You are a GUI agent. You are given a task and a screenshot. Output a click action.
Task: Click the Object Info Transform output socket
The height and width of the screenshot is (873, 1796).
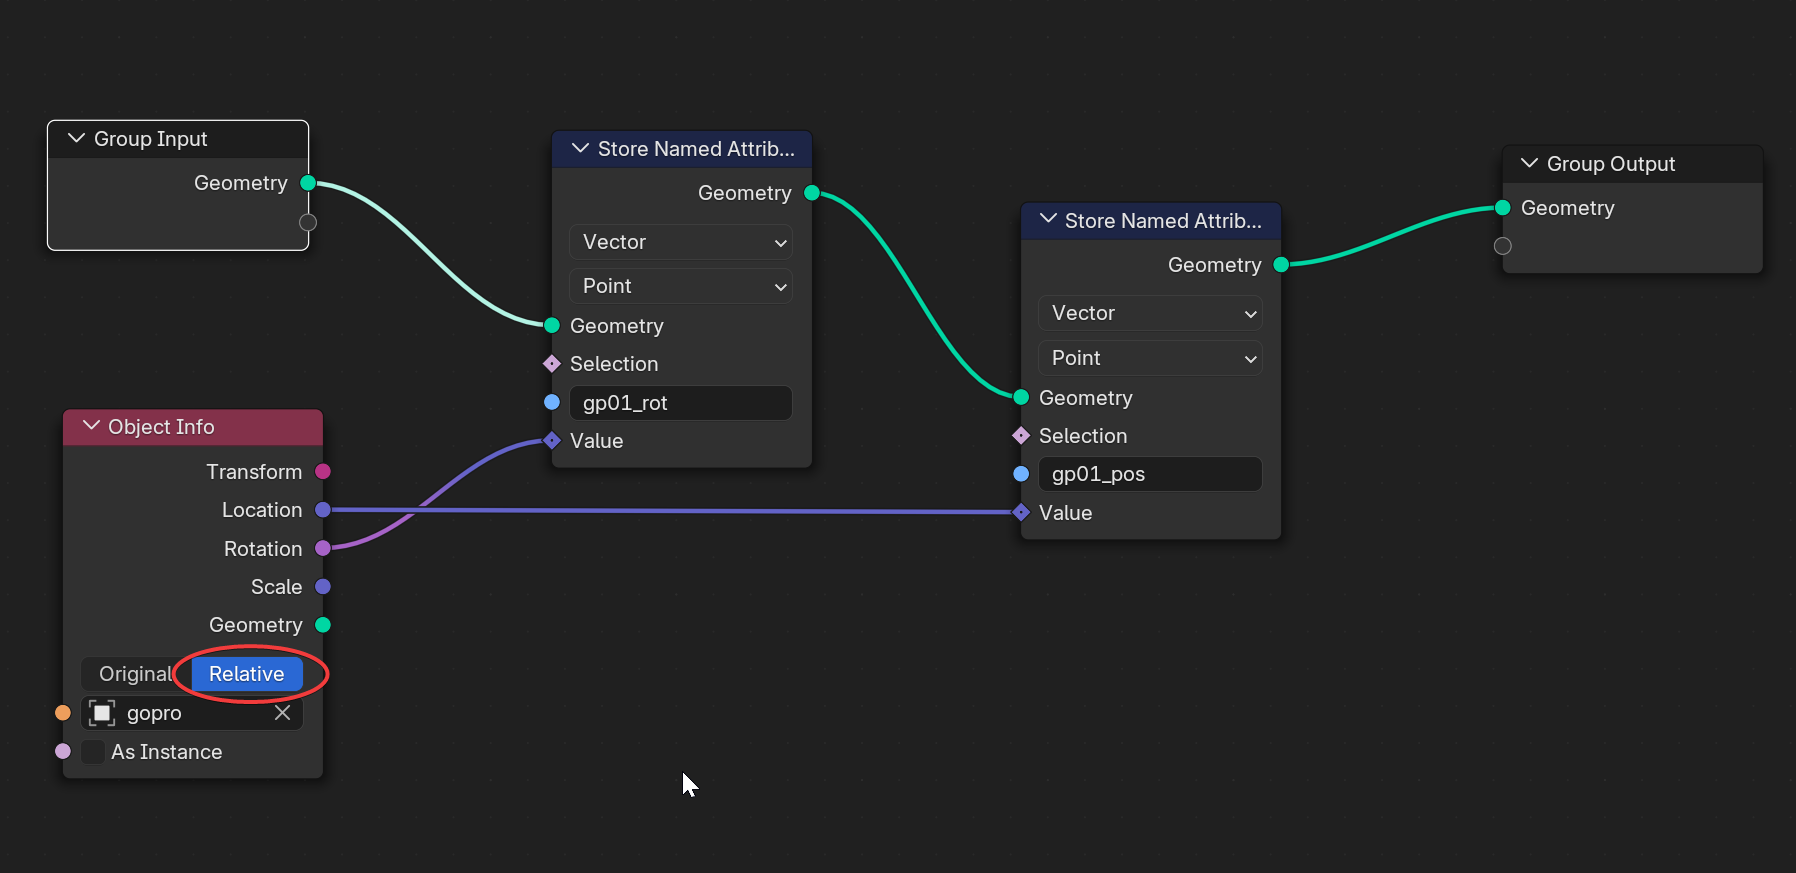coord(323,472)
